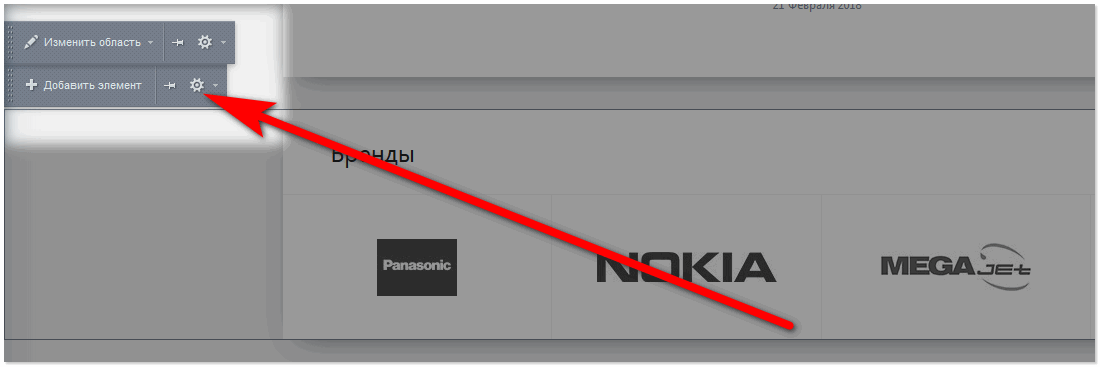1100x367 pixels.
Task: Expand the gear dropdown arrow on "Добавить элемент" toolbar
Action: [215, 86]
